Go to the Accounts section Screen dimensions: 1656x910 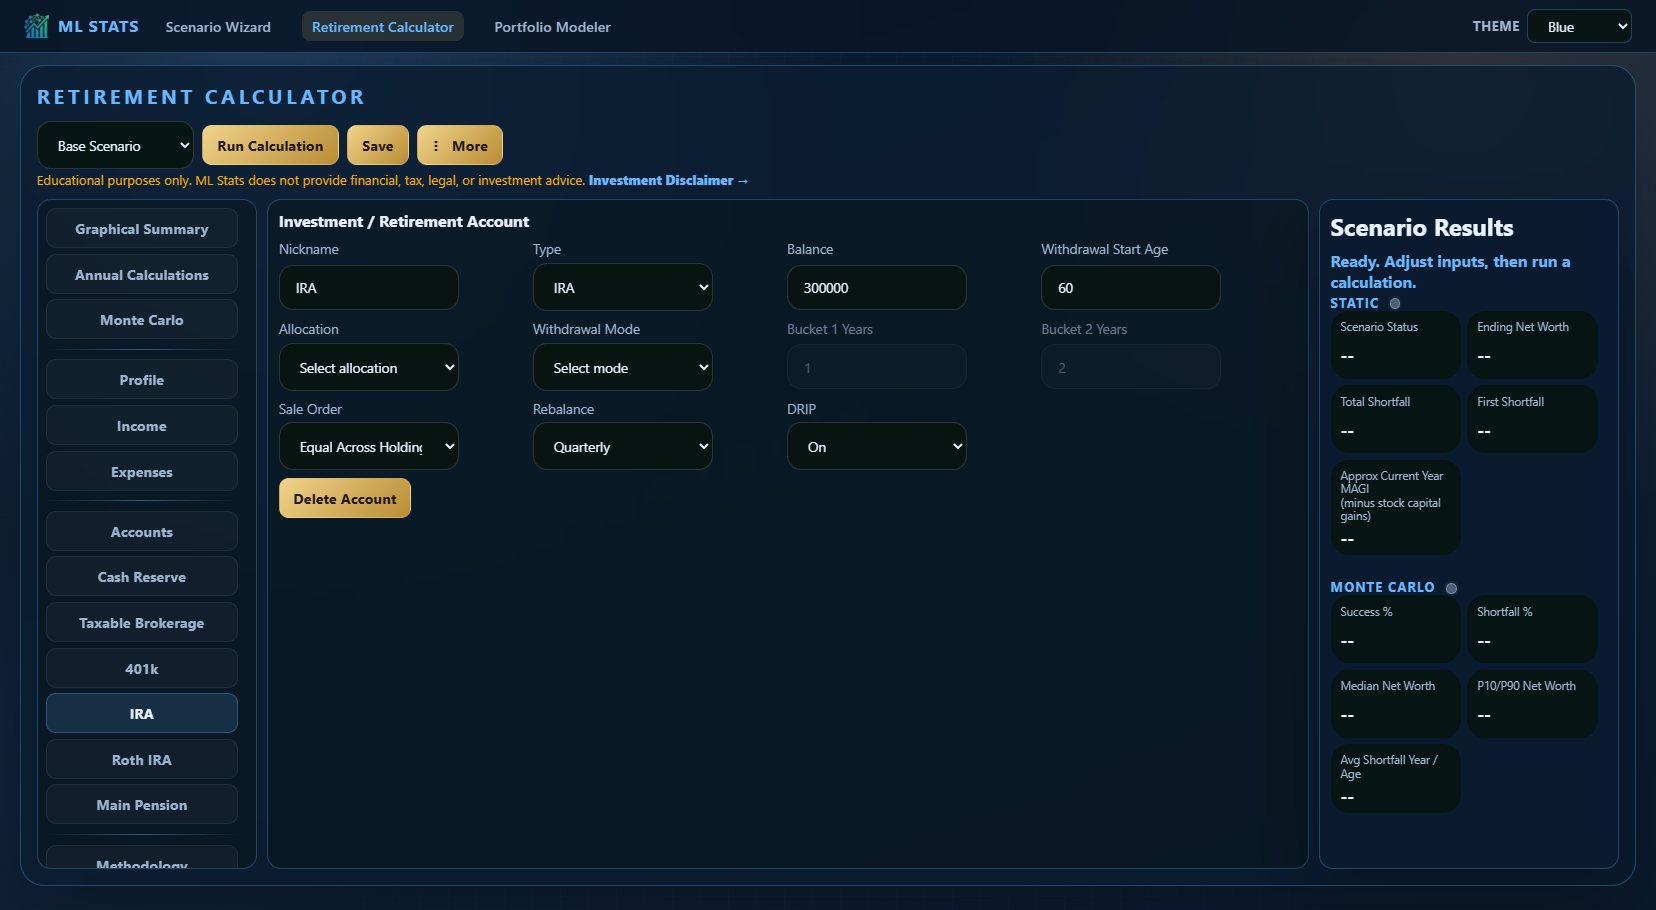[x=142, y=532]
